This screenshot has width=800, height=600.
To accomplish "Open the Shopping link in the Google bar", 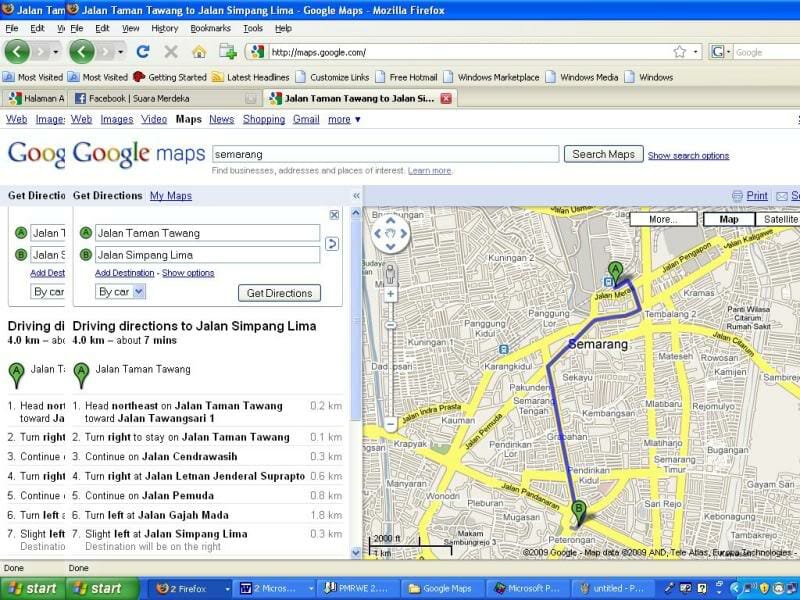I will tap(264, 119).
